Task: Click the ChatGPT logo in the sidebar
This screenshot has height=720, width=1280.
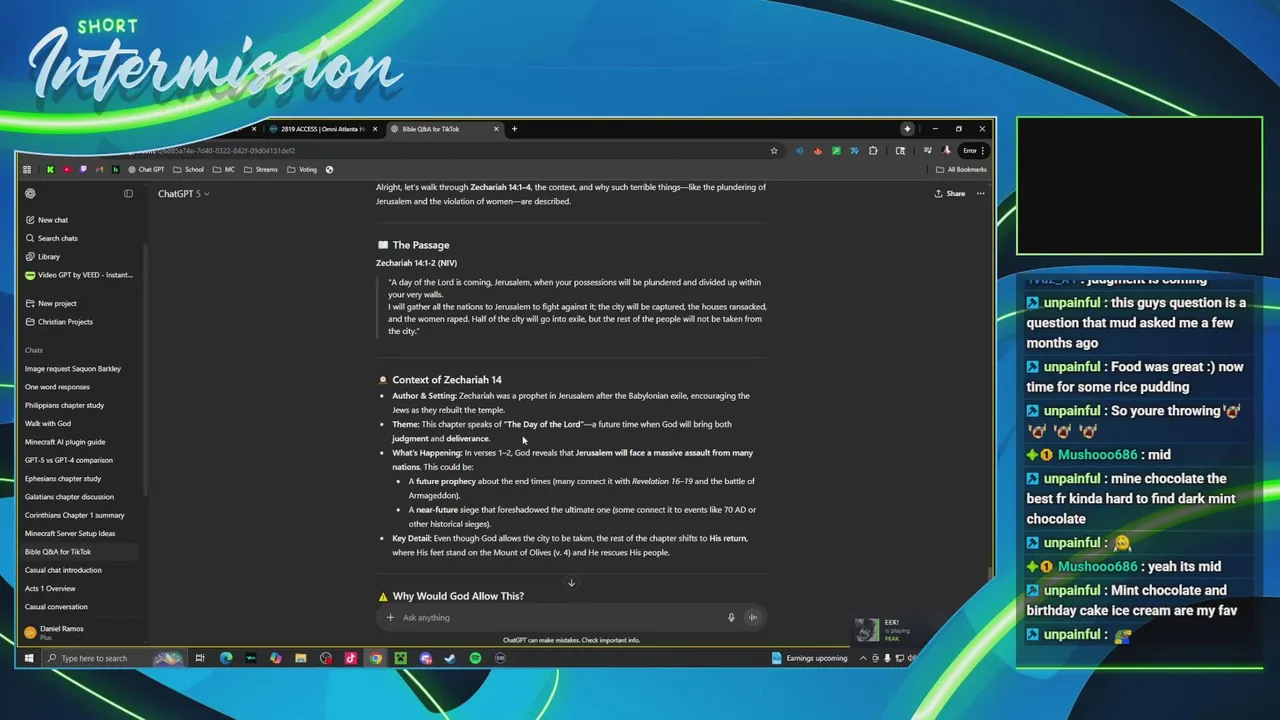Action: click(x=30, y=194)
